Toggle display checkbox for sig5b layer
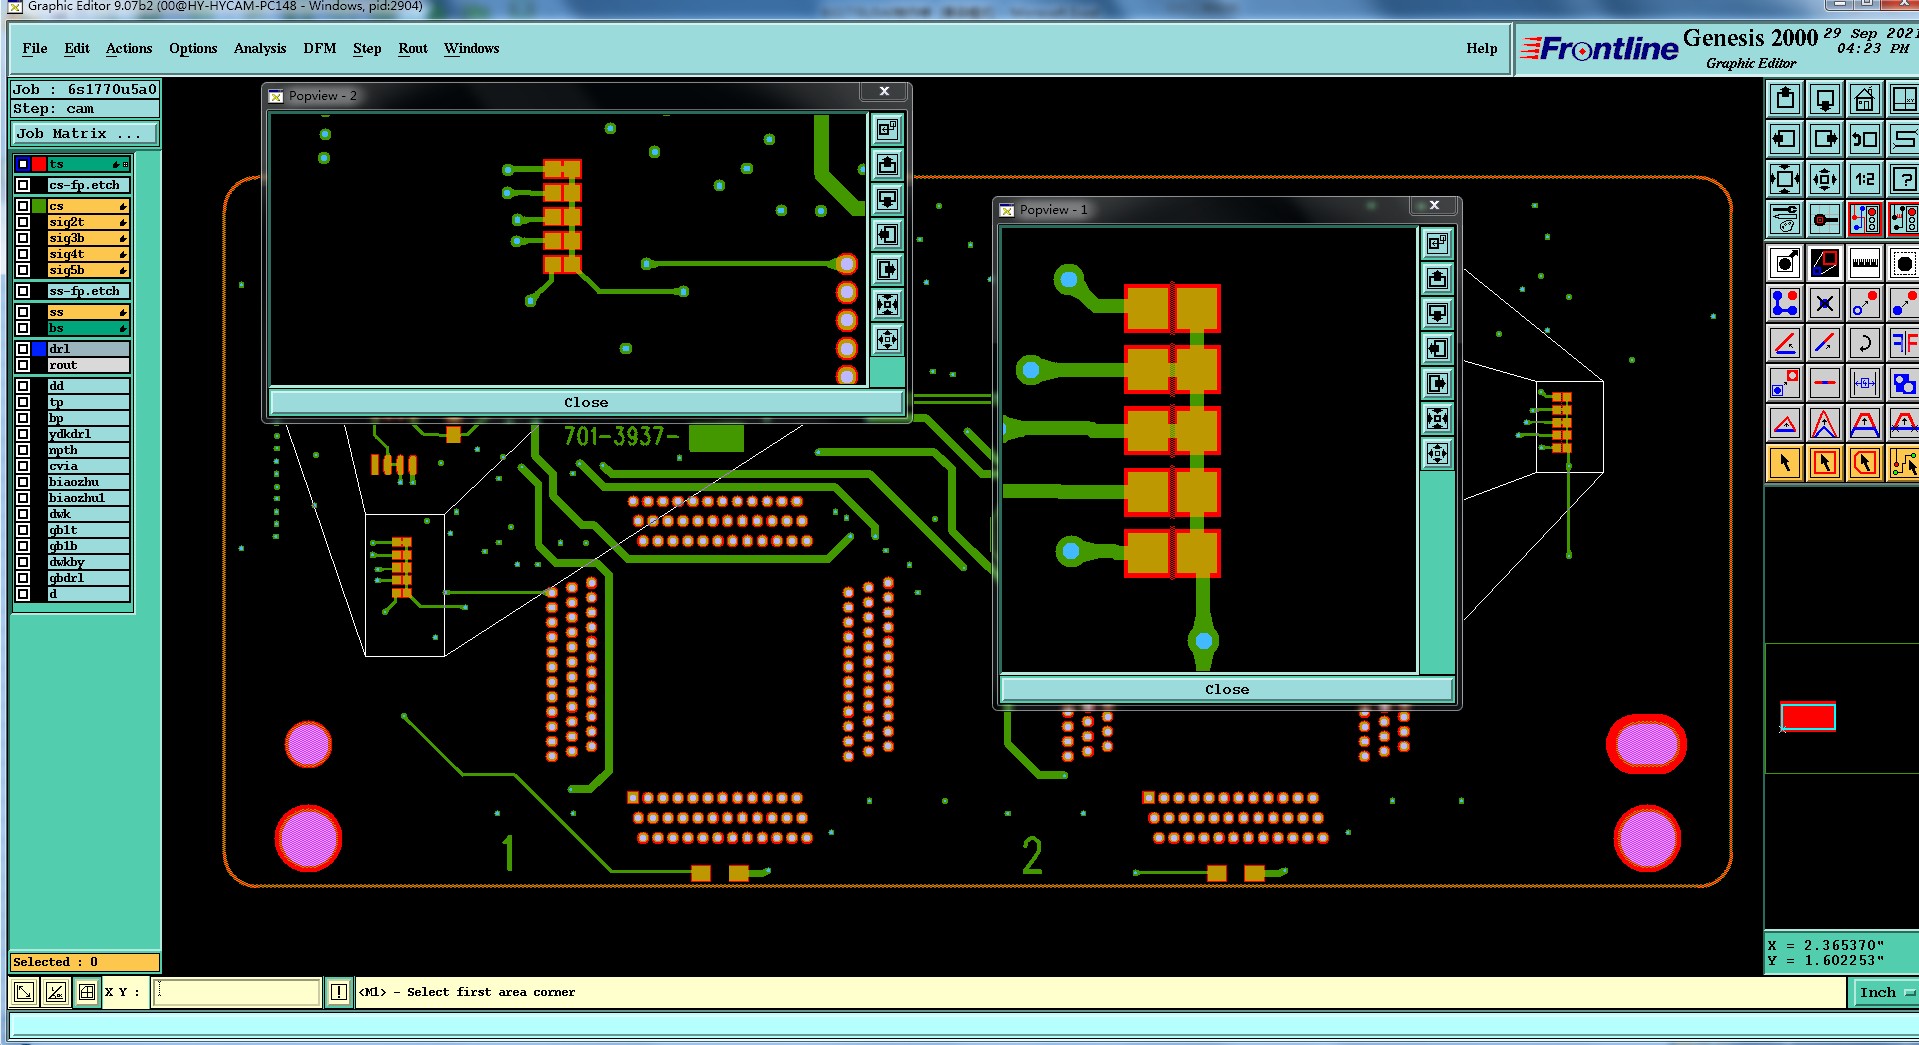Image resolution: width=1919 pixels, height=1045 pixels. (22, 270)
